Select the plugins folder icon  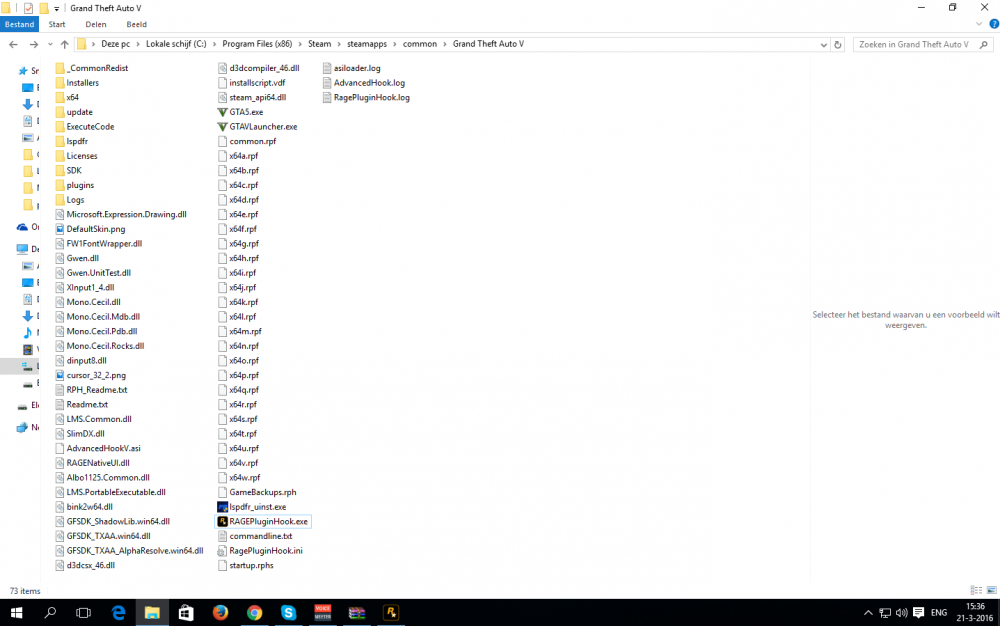60,186
